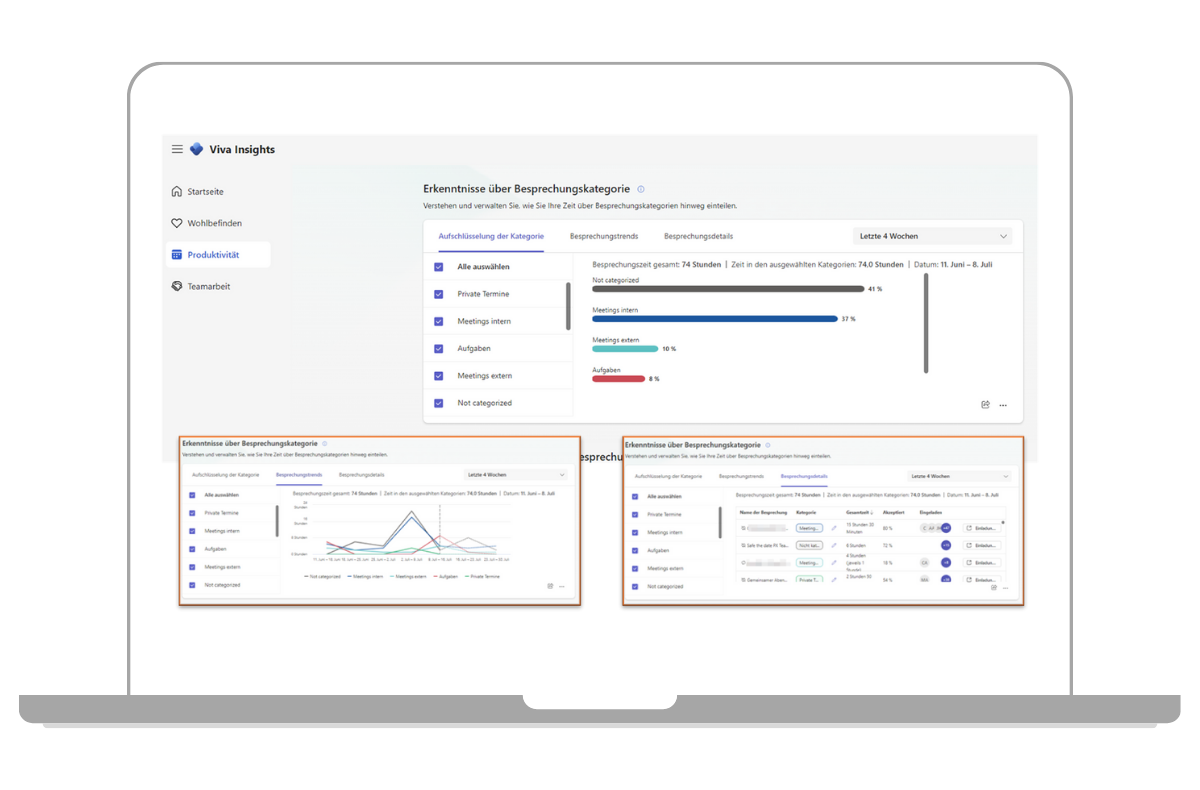
Task: Switch to Besprechungsdetails tab in main card
Action: [698, 236]
